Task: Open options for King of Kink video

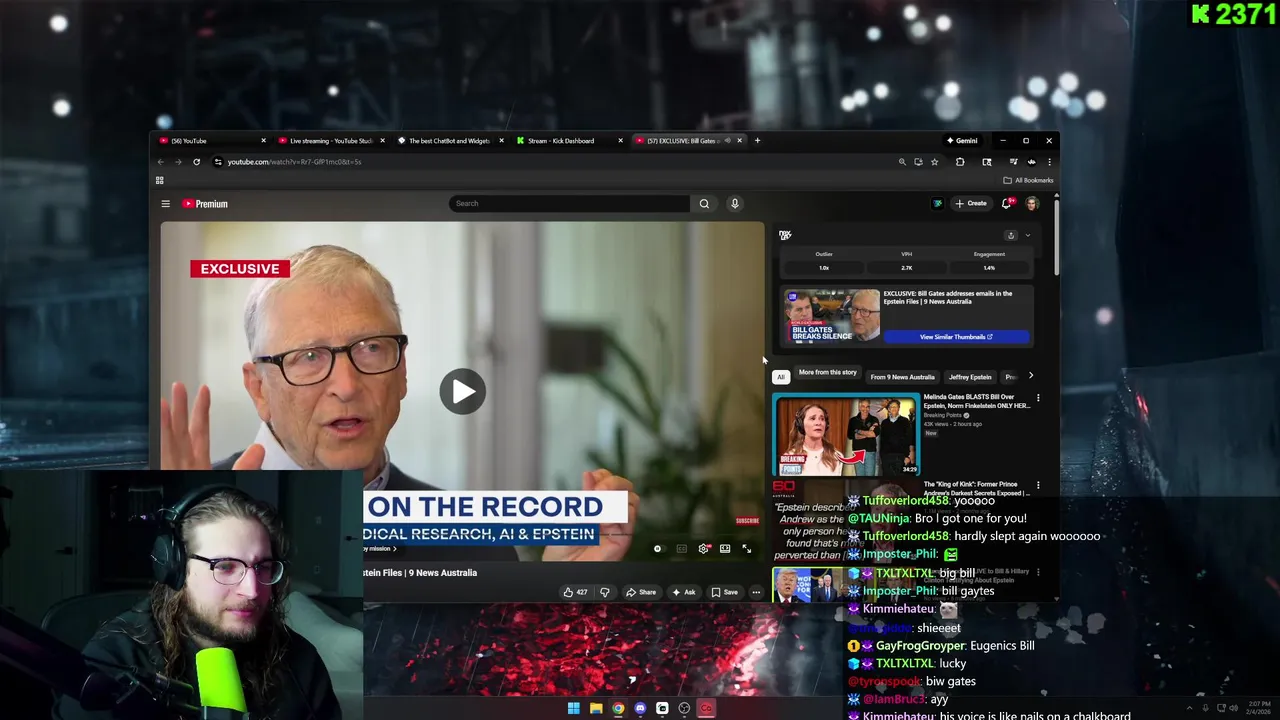Action: (x=1038, y=485)
